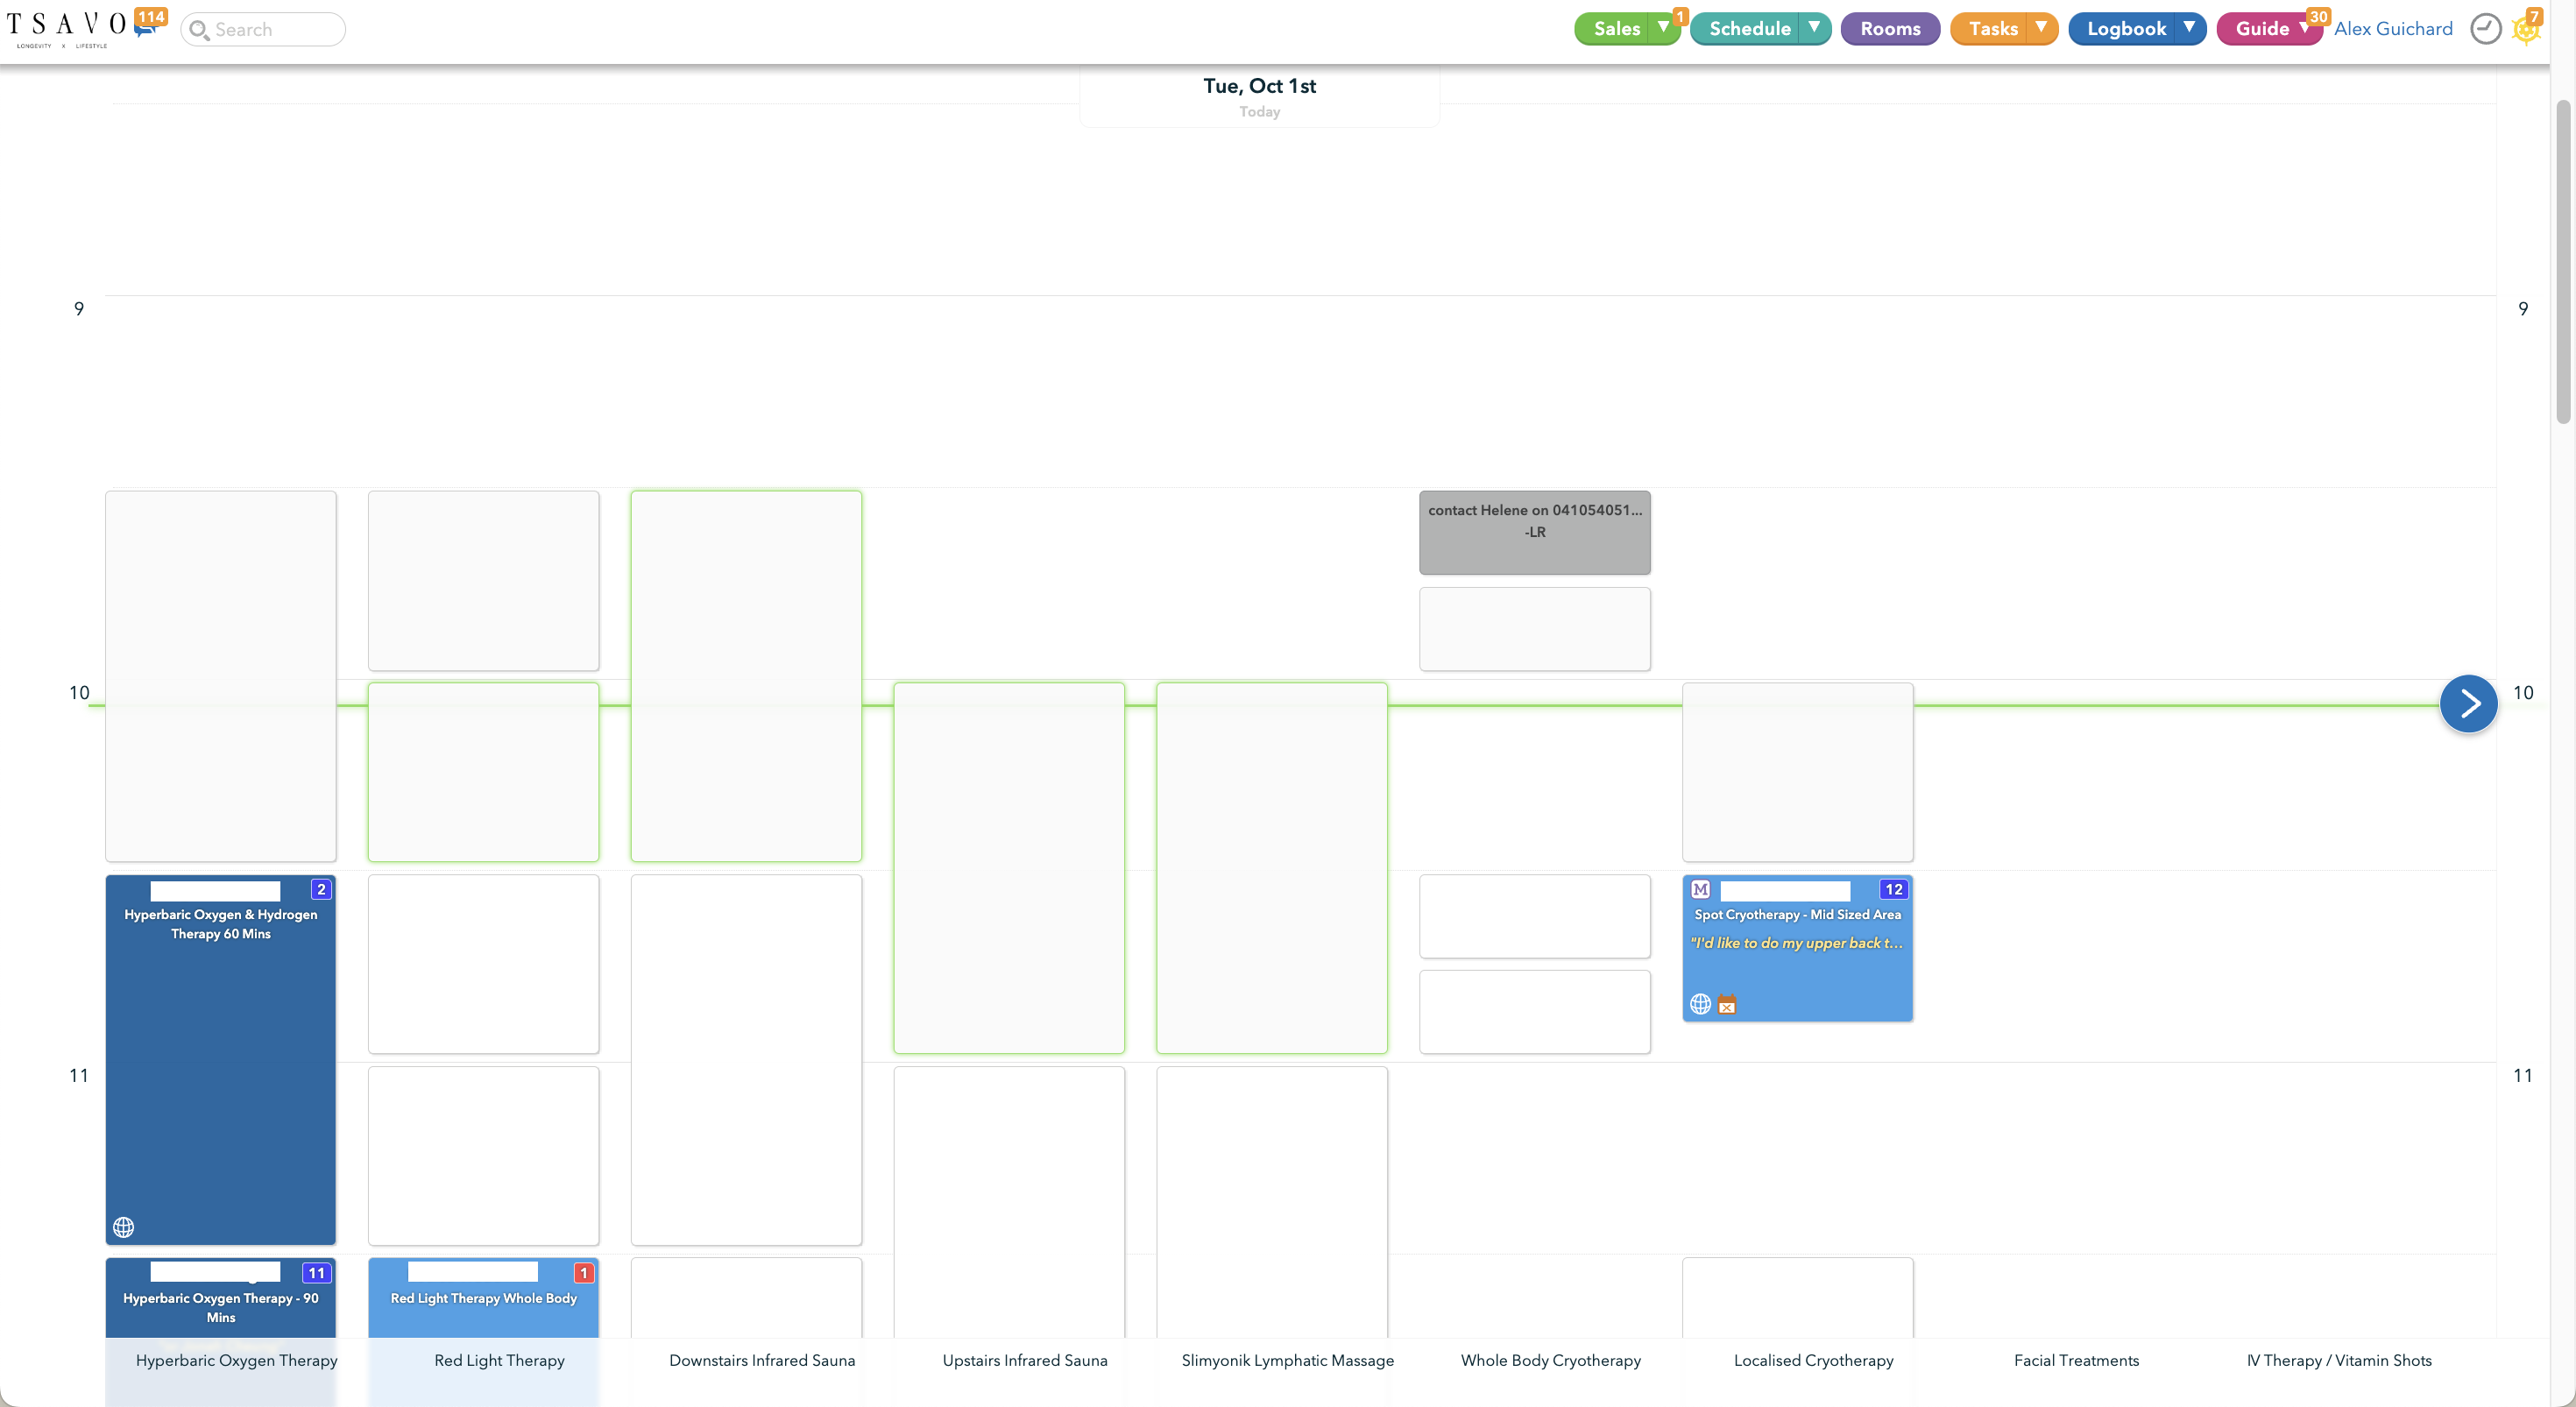Click the "I'd like to do my upper back" note
The image size is (2576, 1407).
pos(1796,943)
